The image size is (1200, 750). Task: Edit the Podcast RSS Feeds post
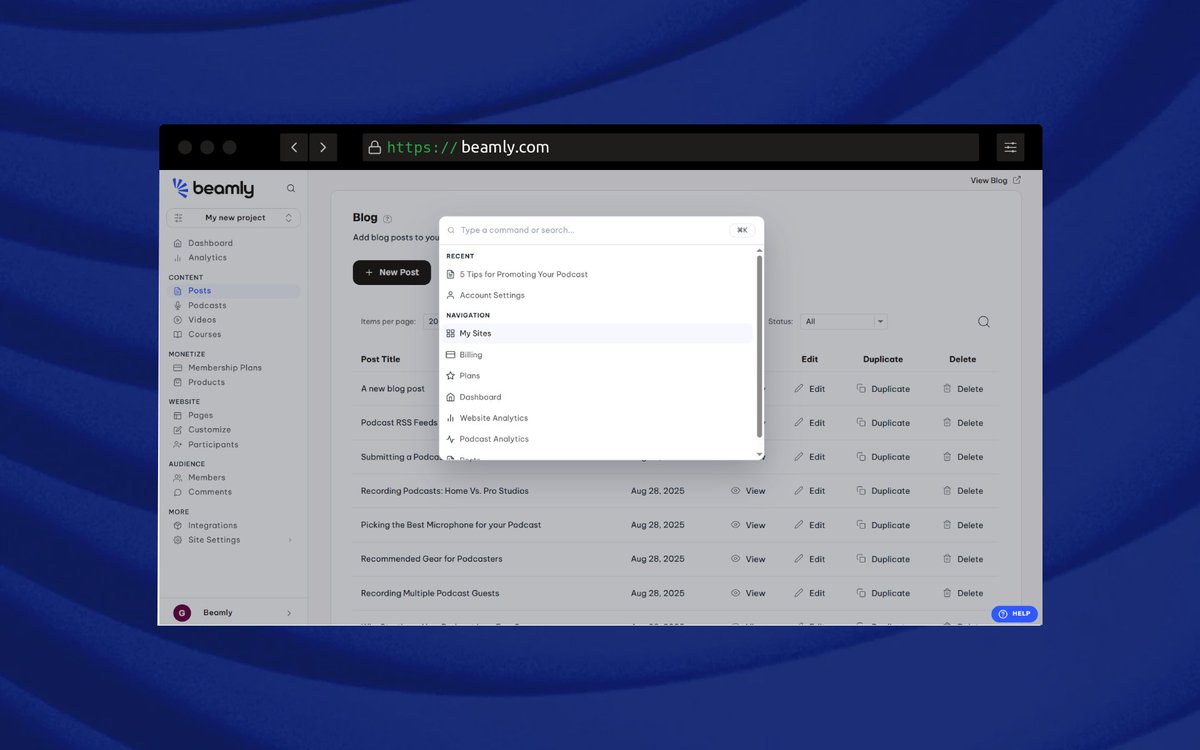pos(810,423)
